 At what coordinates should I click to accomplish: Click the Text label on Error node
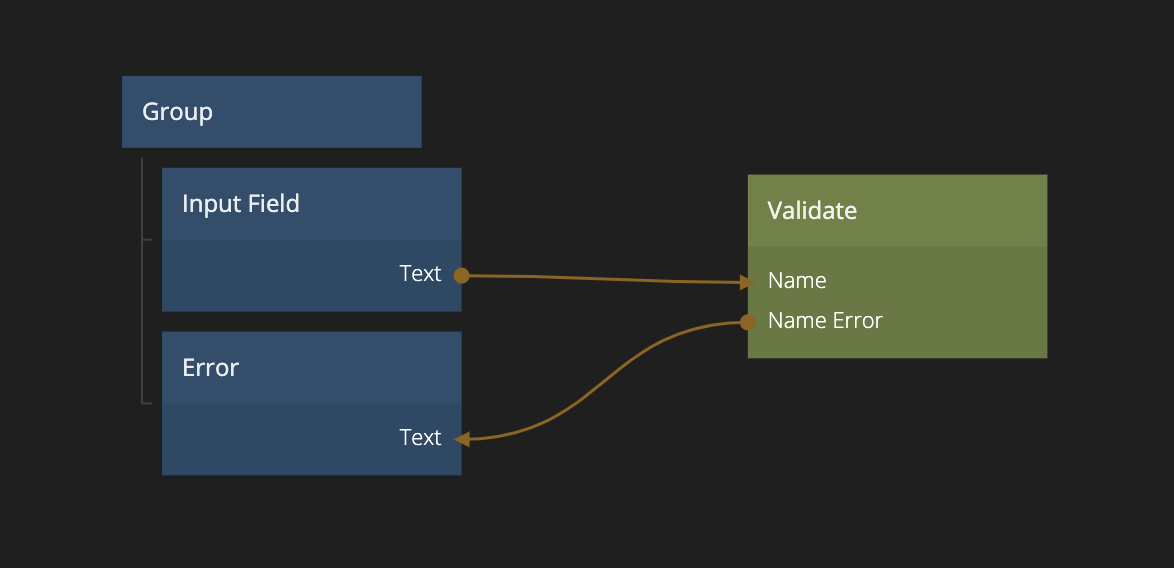click(x=420, y=438)
